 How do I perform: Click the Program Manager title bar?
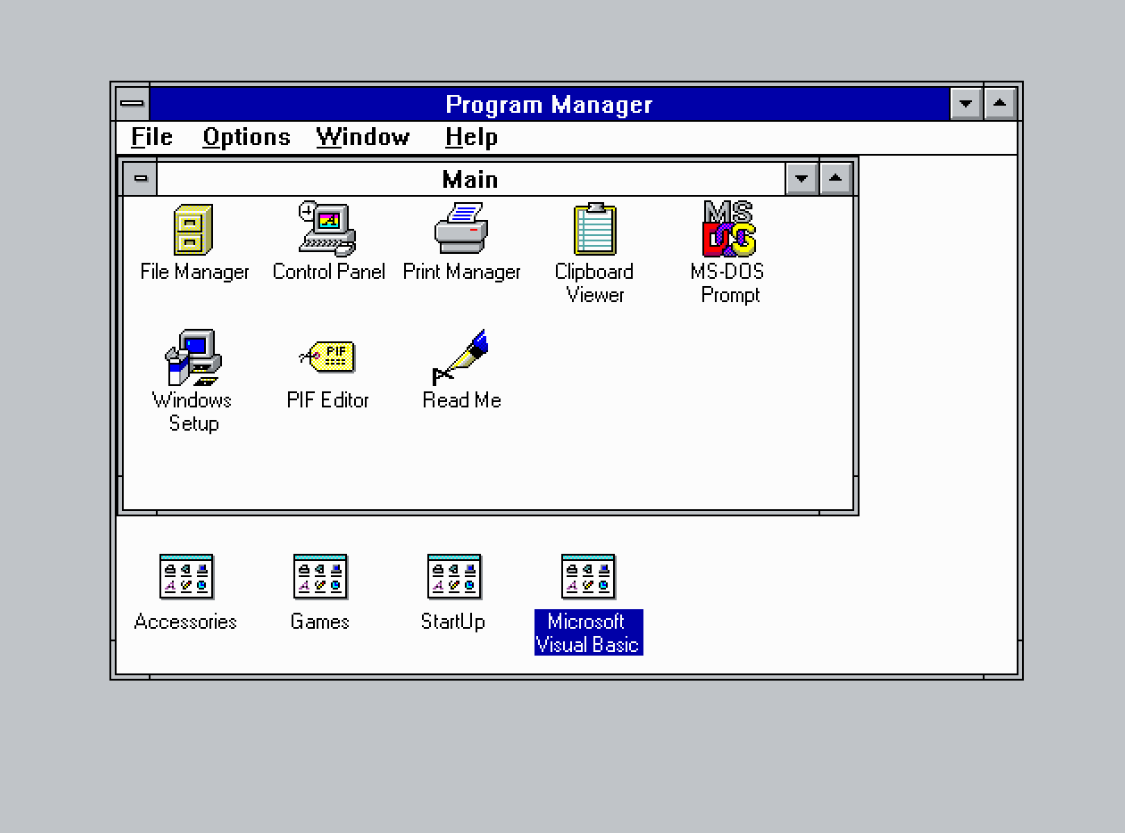pyautogui.click(x=549, y=104)
